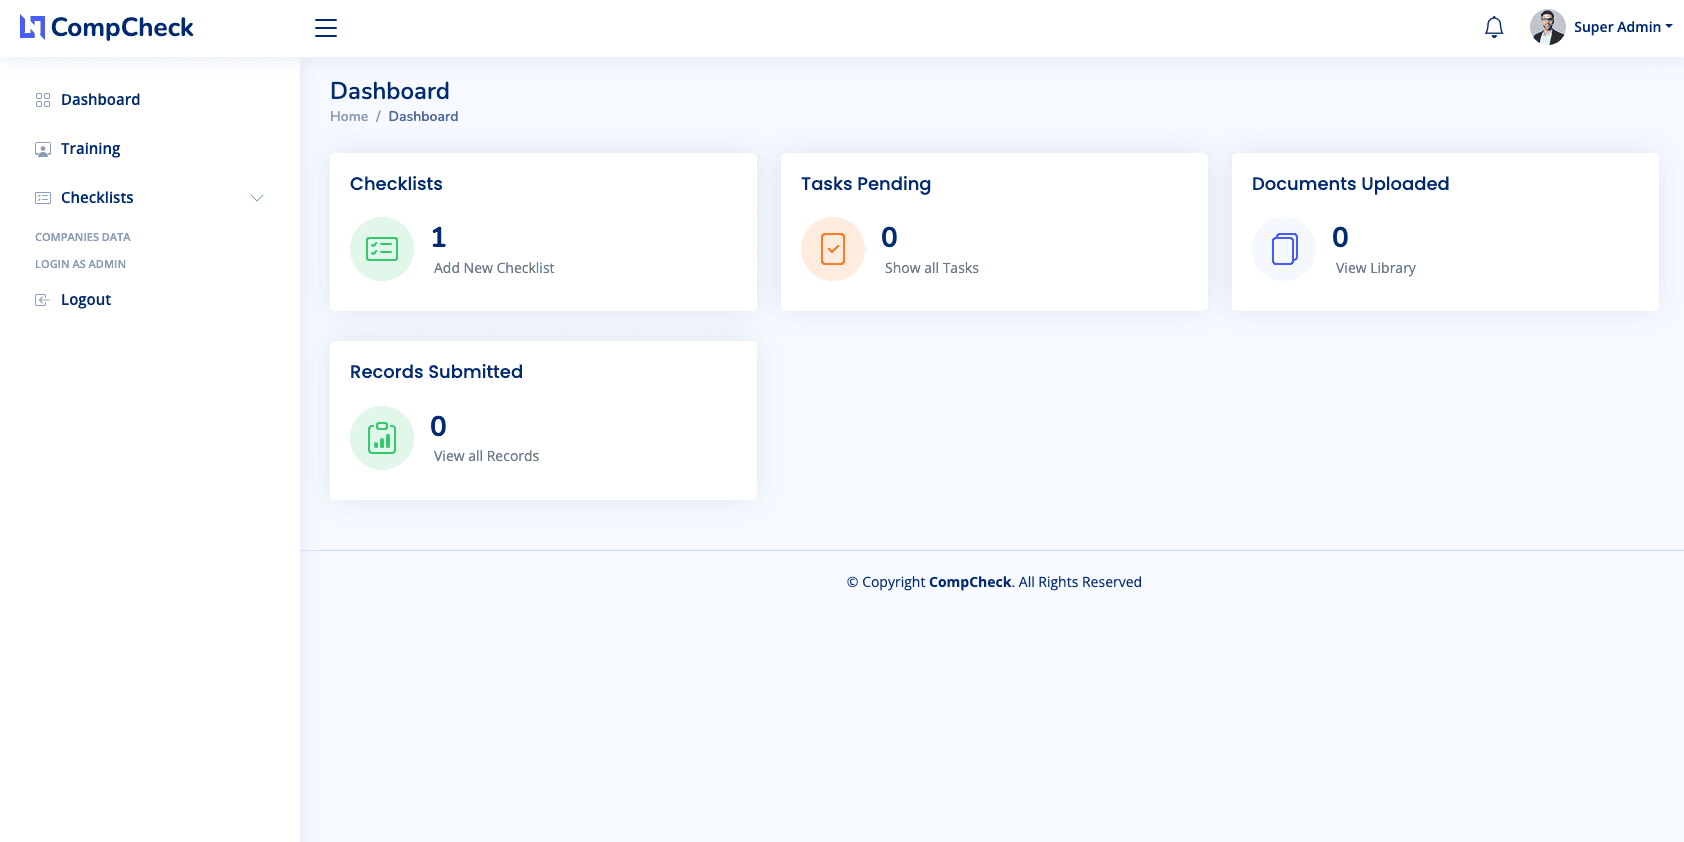This screenshot has width=1684, height=842.
Task: Click the Dashboard breadcrumb
Action: pos(423,116)
